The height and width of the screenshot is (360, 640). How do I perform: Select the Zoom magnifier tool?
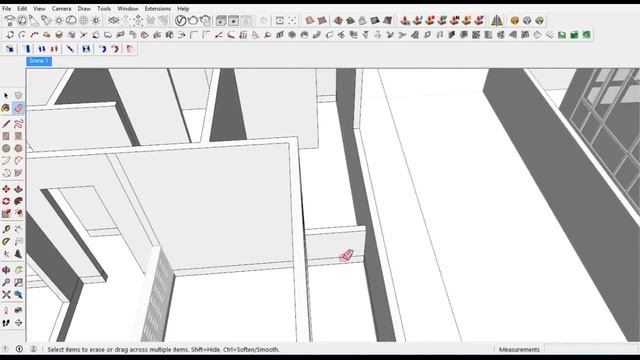[6, 282]
